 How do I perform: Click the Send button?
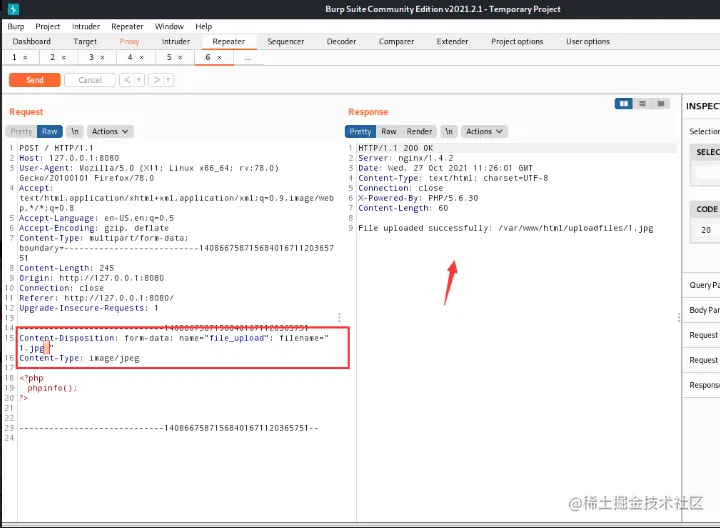(35, 80)
